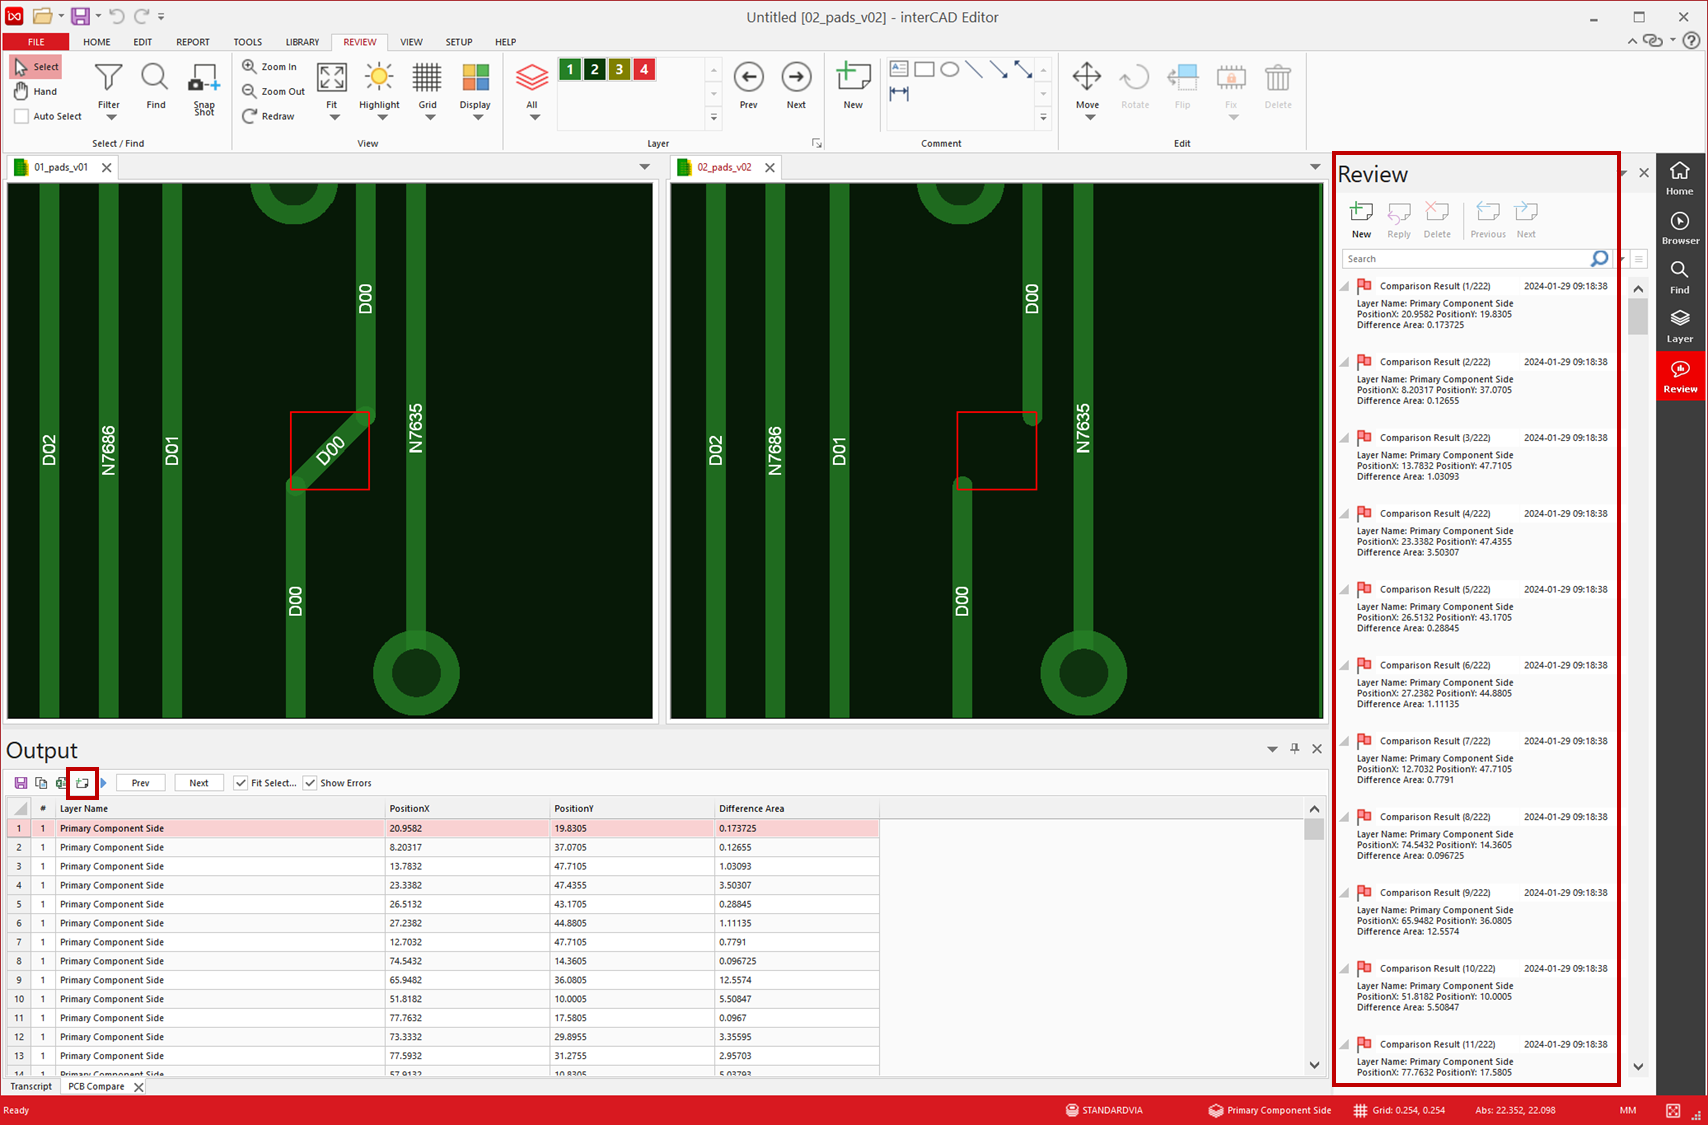This screenshot has height=1125, width=1708.
Task: Collapse Comparison Result (5/222) entry
Action: 1345,591
